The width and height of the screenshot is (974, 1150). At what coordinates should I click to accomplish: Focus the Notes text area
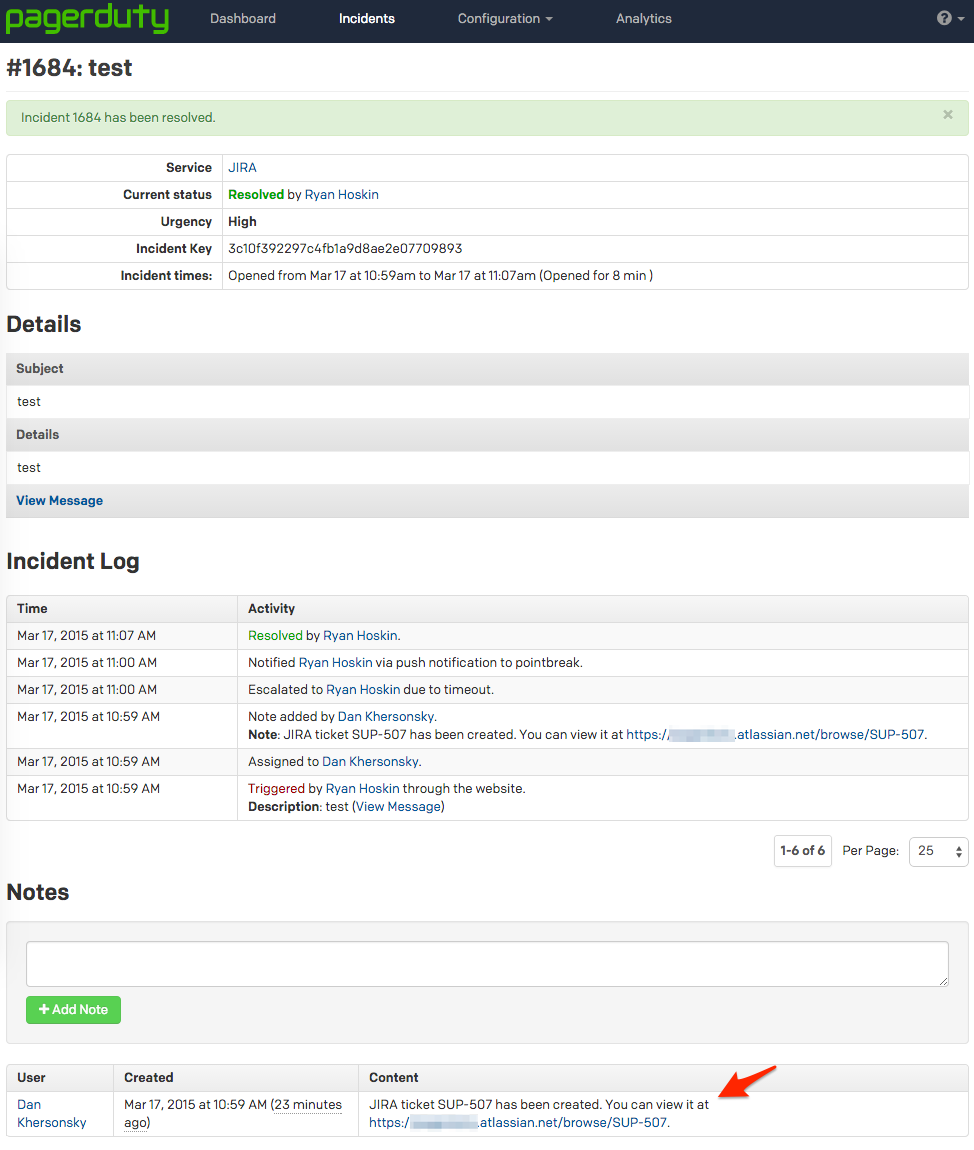487,964
